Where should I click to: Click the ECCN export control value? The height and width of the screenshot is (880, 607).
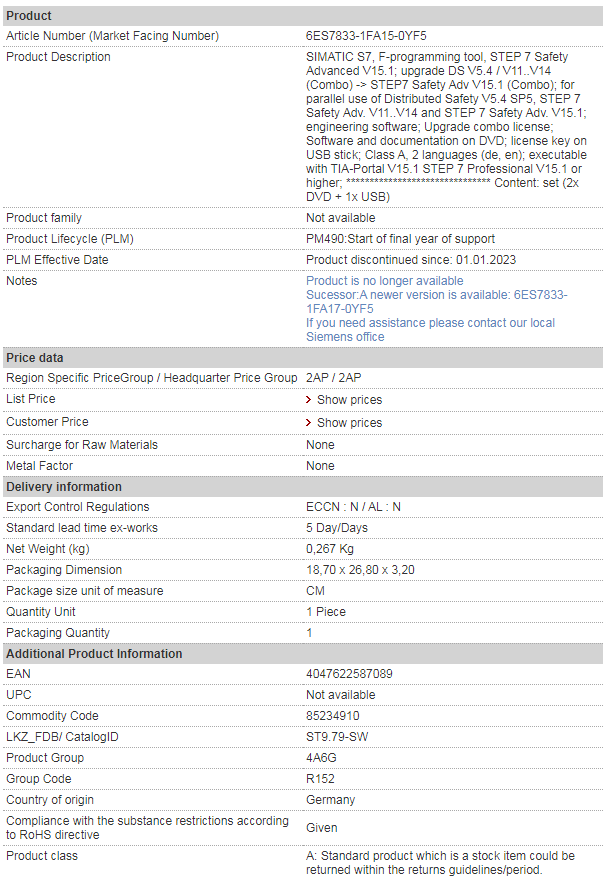coord(353,507)
